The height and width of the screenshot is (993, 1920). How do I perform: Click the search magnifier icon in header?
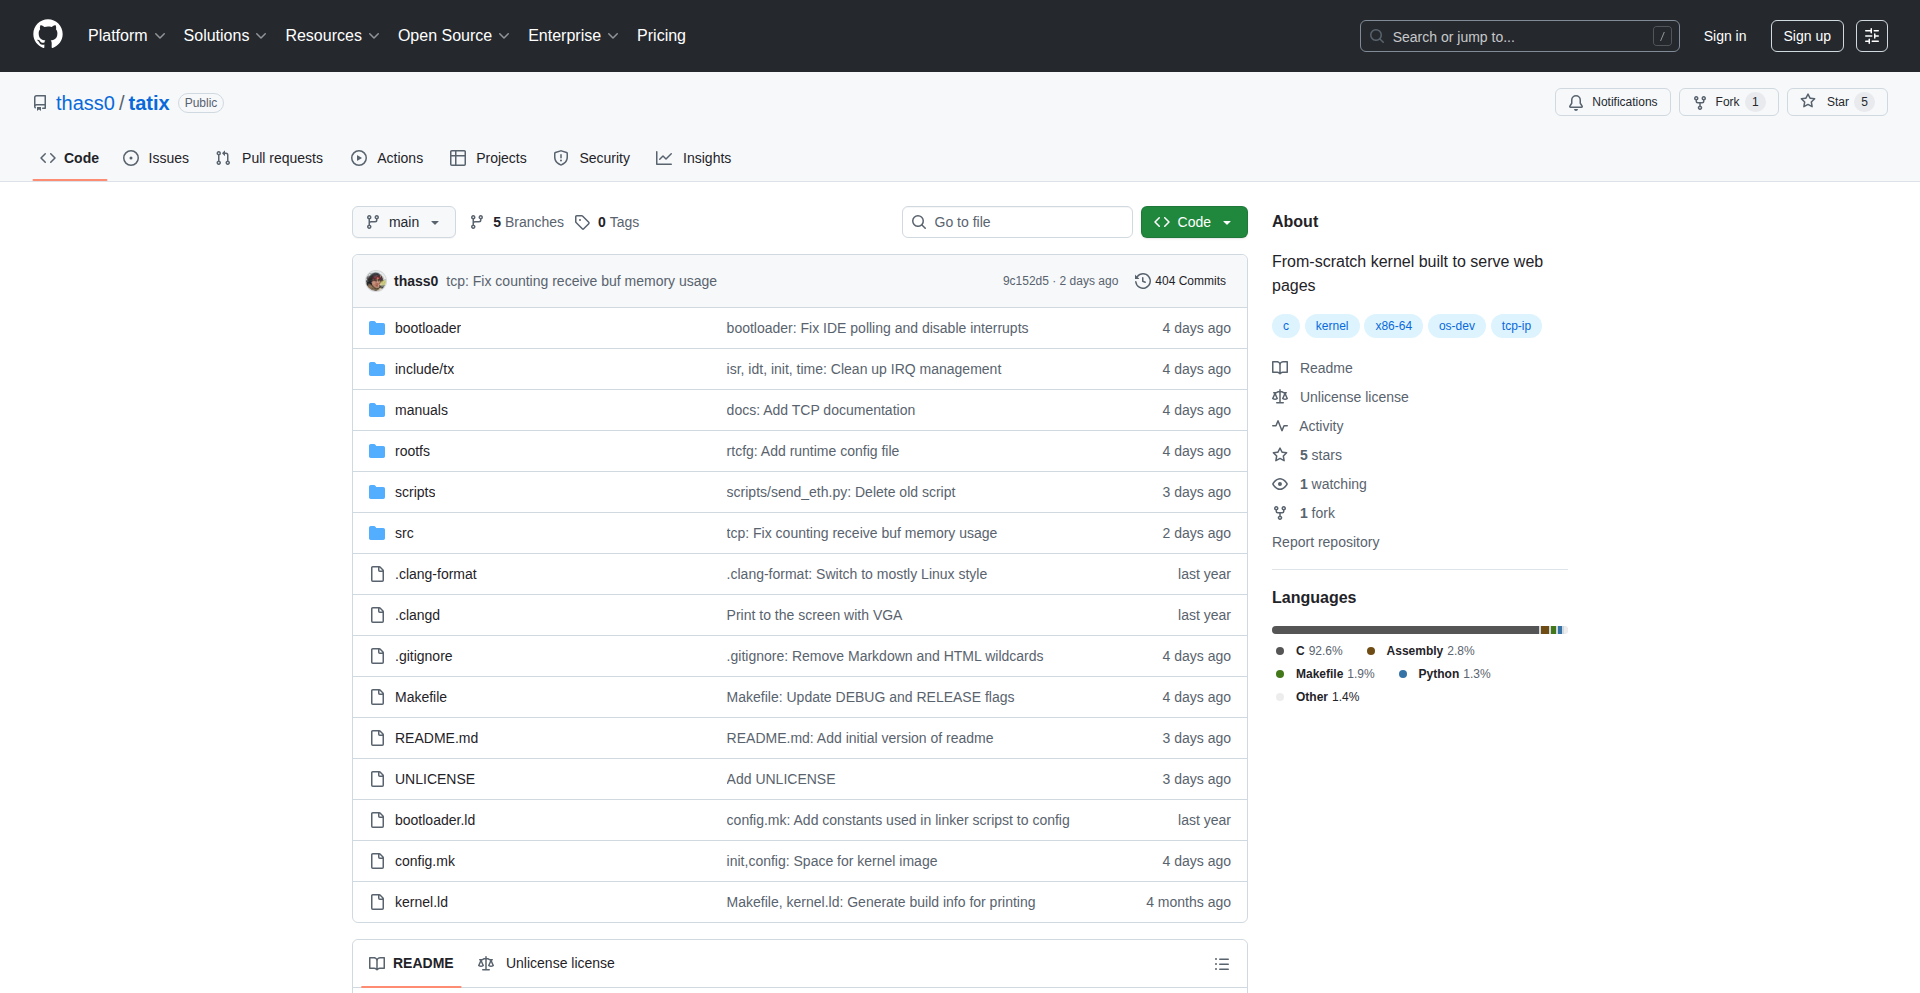pyautogui.click(x=1377, y=36)
